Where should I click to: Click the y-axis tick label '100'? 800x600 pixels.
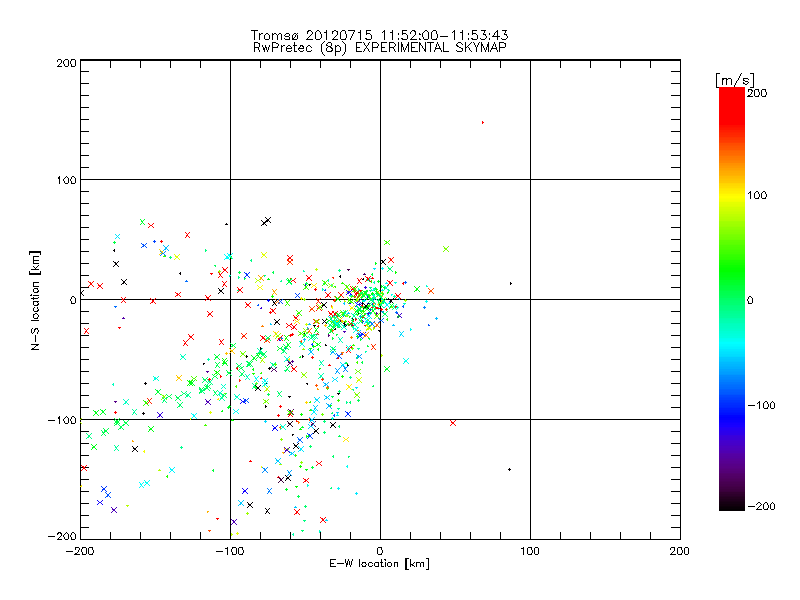tap(66, 180)
